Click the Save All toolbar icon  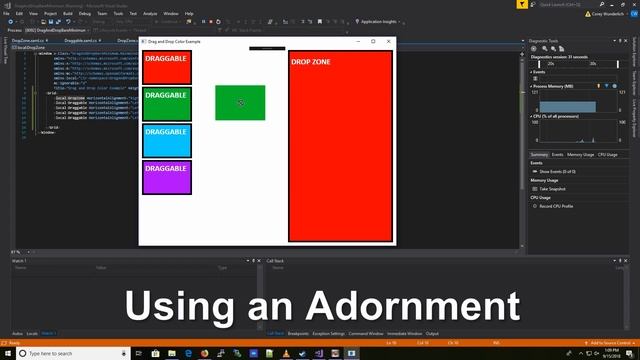click(58, 22)
